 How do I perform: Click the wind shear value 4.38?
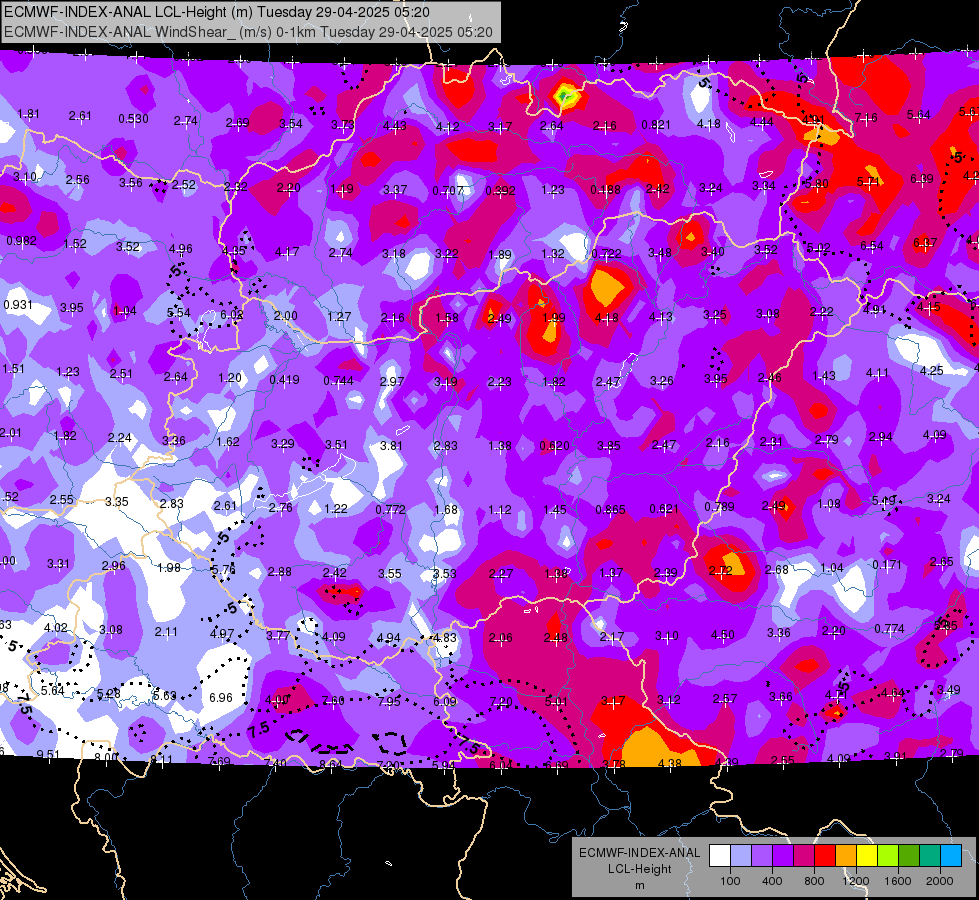(670, 763)
